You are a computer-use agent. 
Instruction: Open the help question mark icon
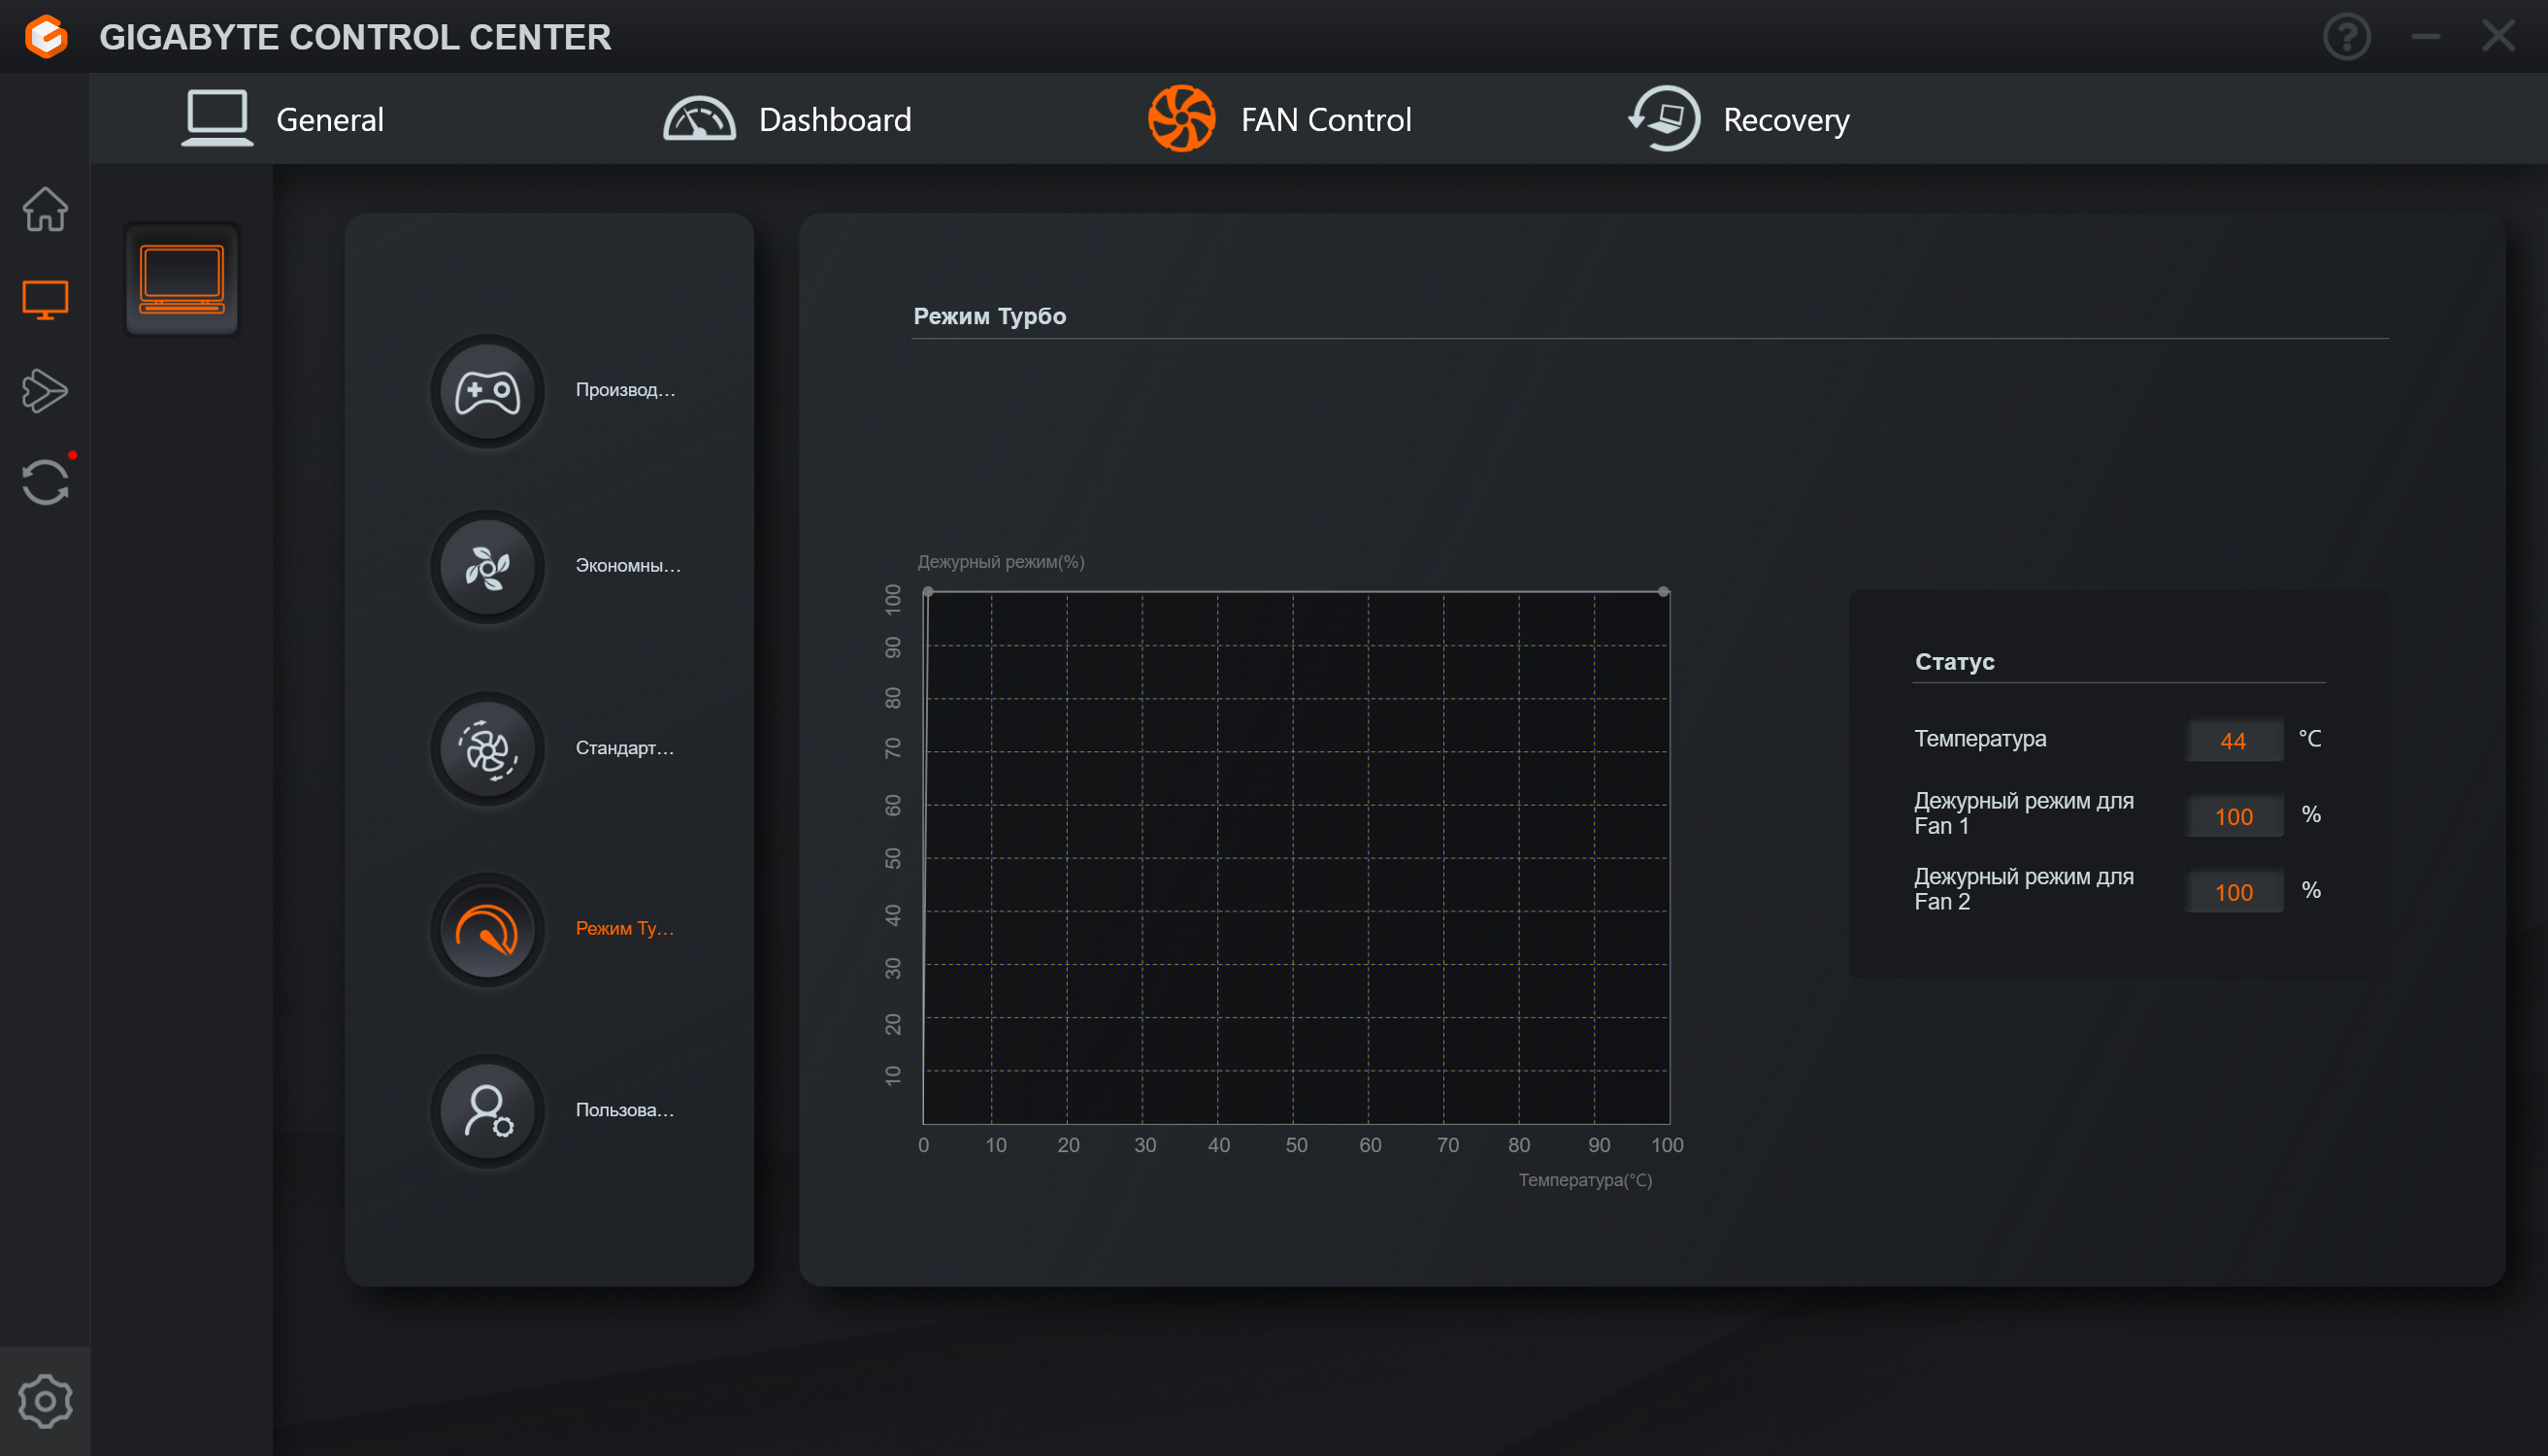point(2346,38)
